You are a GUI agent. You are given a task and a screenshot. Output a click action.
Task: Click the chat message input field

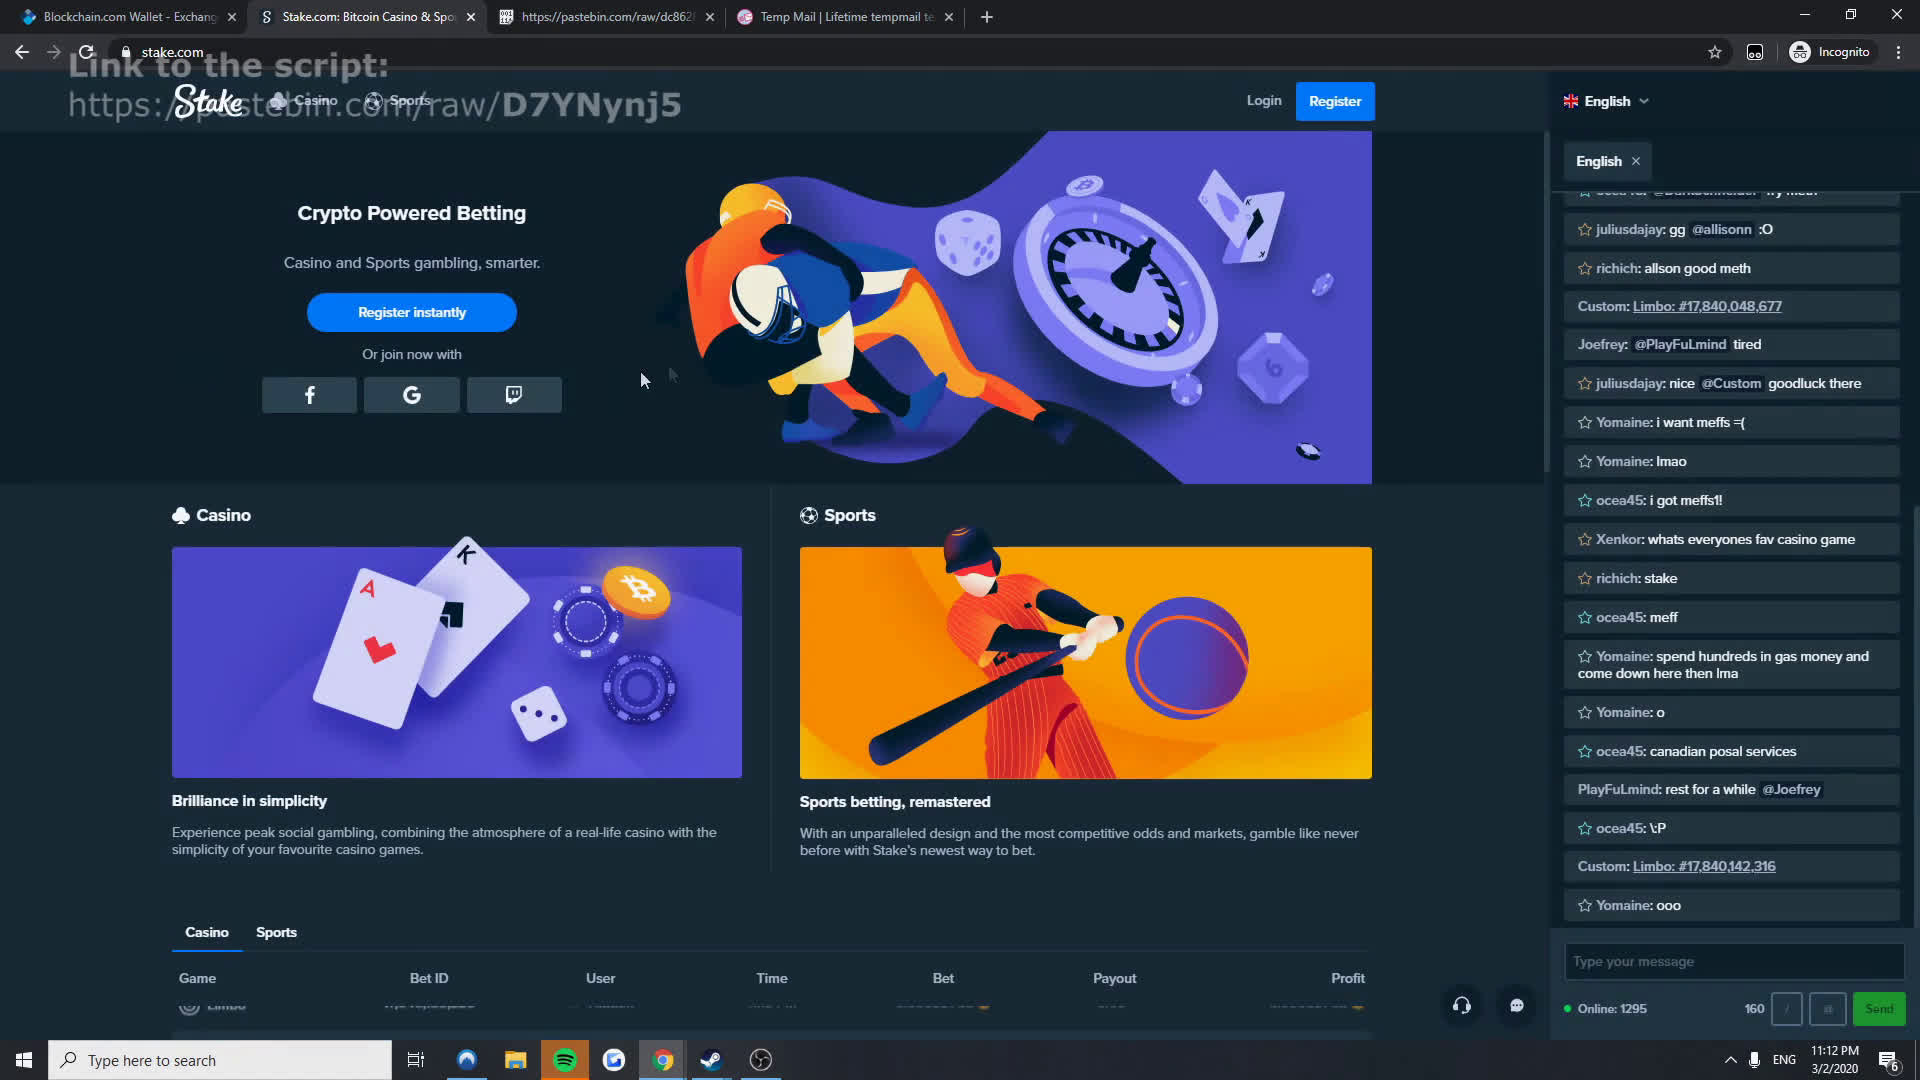pyautogui.click(x=1733, y=961)
